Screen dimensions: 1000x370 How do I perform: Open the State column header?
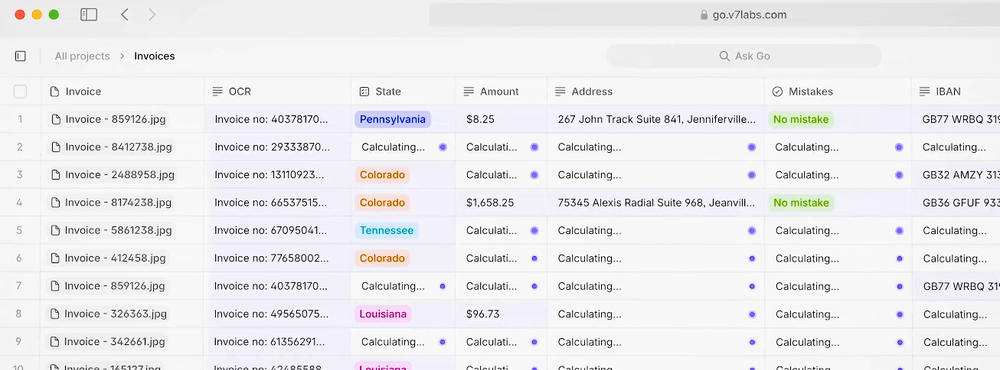pos(403,92)
